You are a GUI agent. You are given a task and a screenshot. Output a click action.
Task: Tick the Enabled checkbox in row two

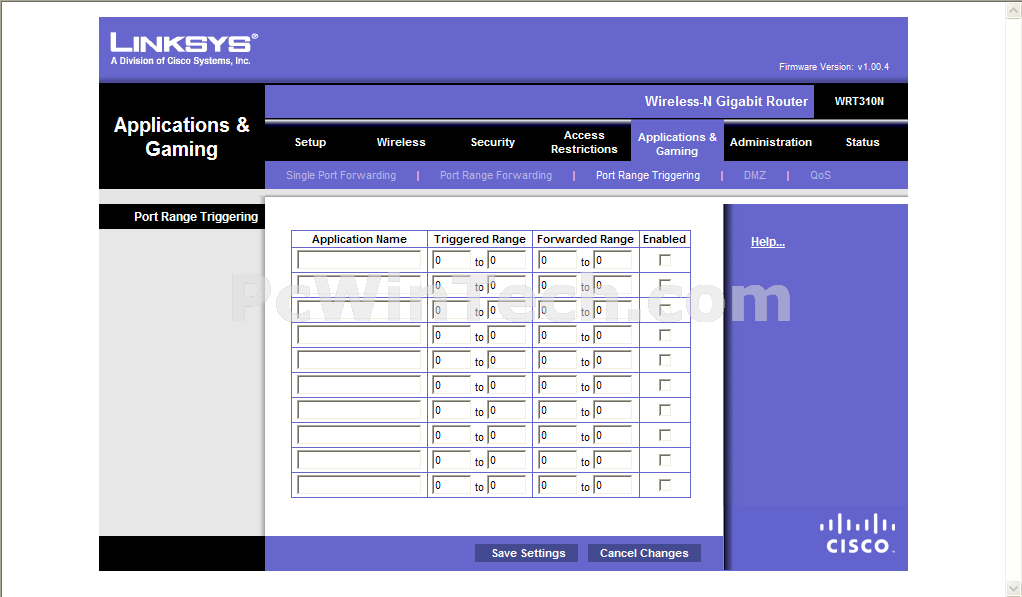[665, 285]
